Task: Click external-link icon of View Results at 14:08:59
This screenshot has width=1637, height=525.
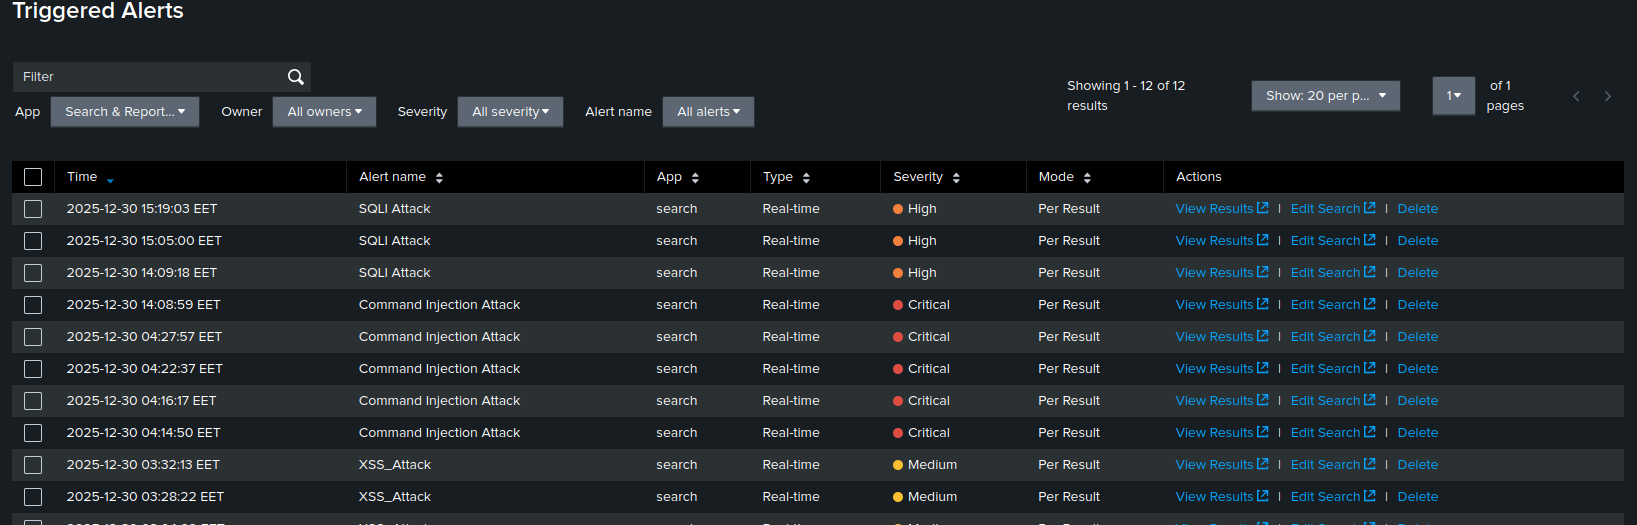Action: click(1263, 304)
